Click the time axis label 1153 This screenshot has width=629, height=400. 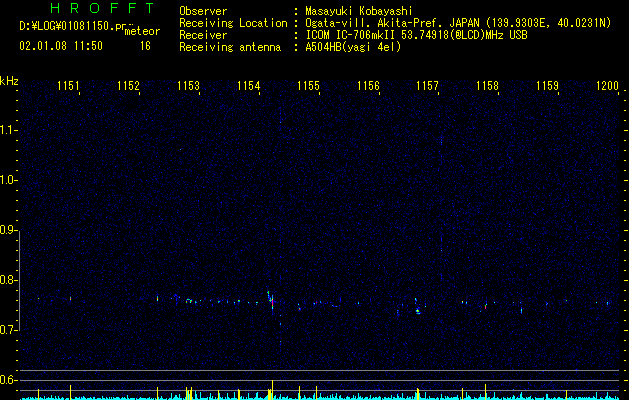[x=188, y=86]
